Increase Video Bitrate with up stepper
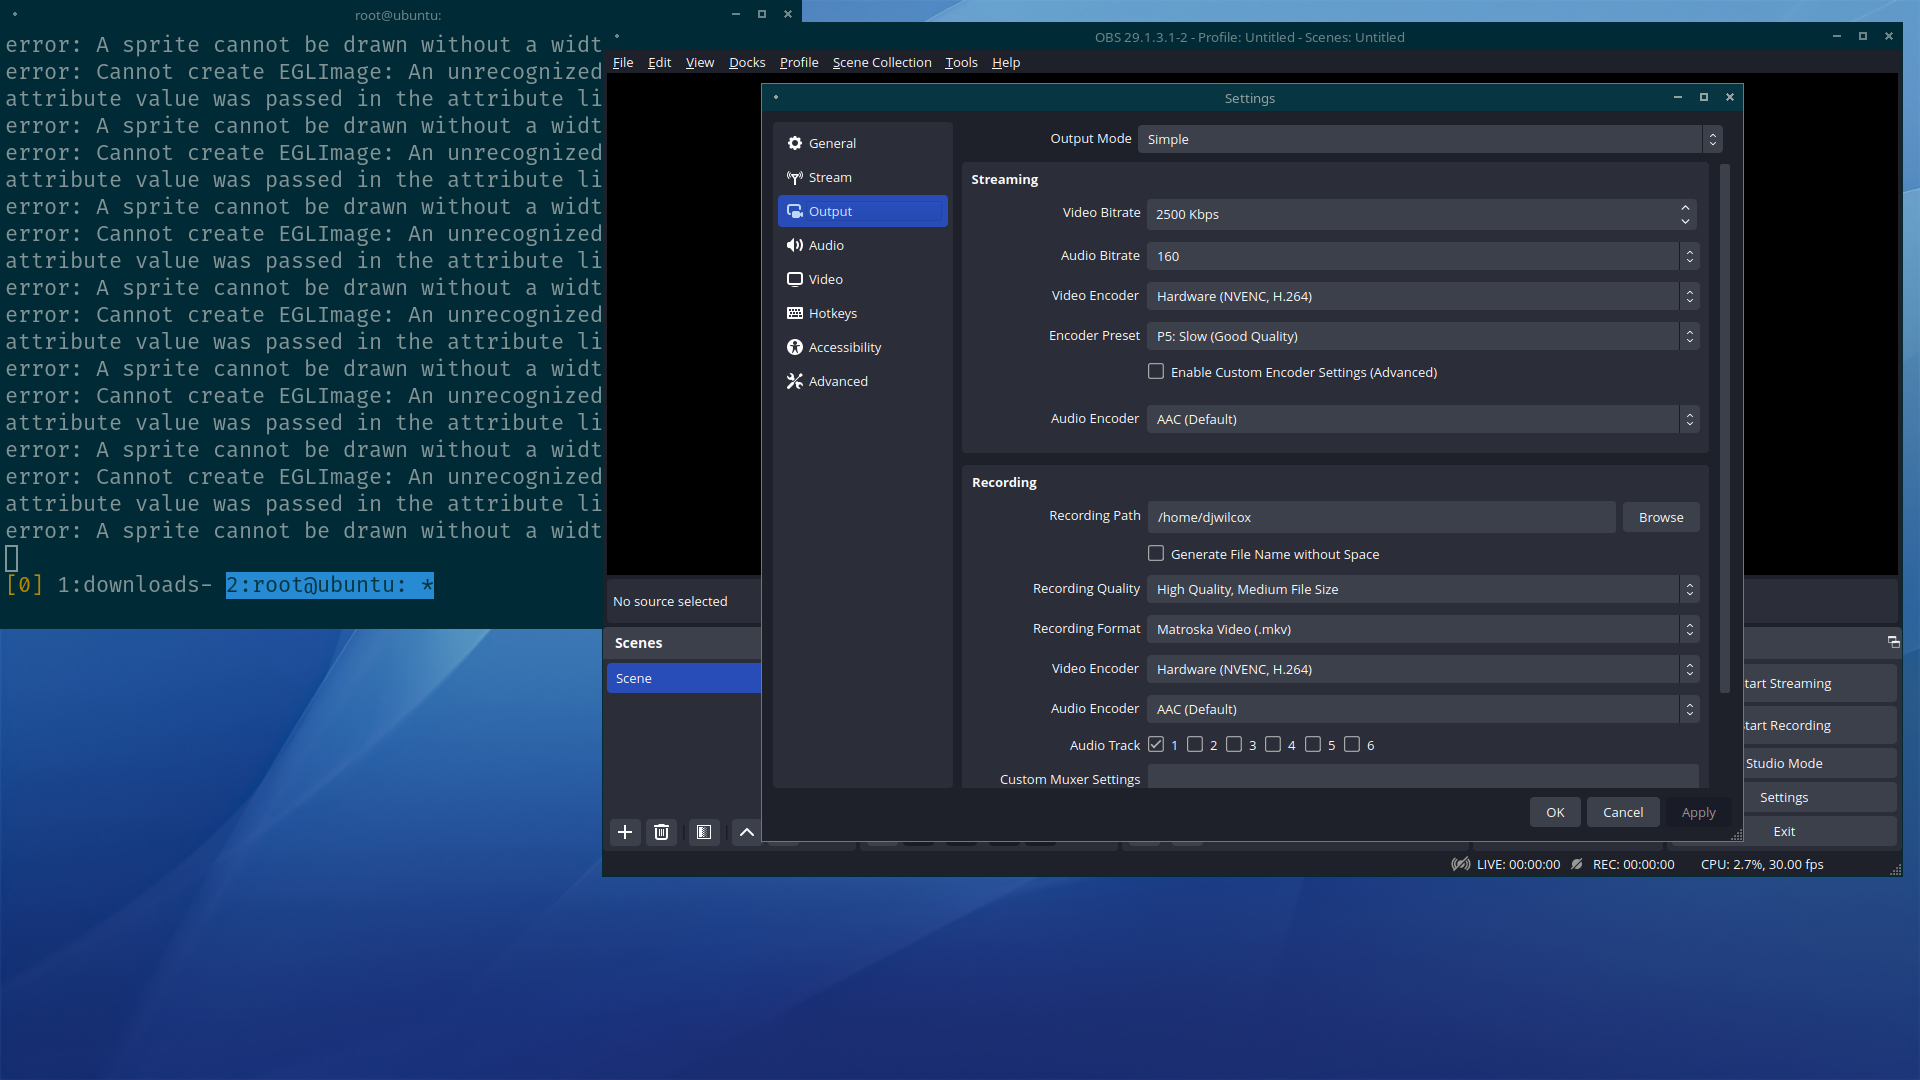 coord(1685,208)
